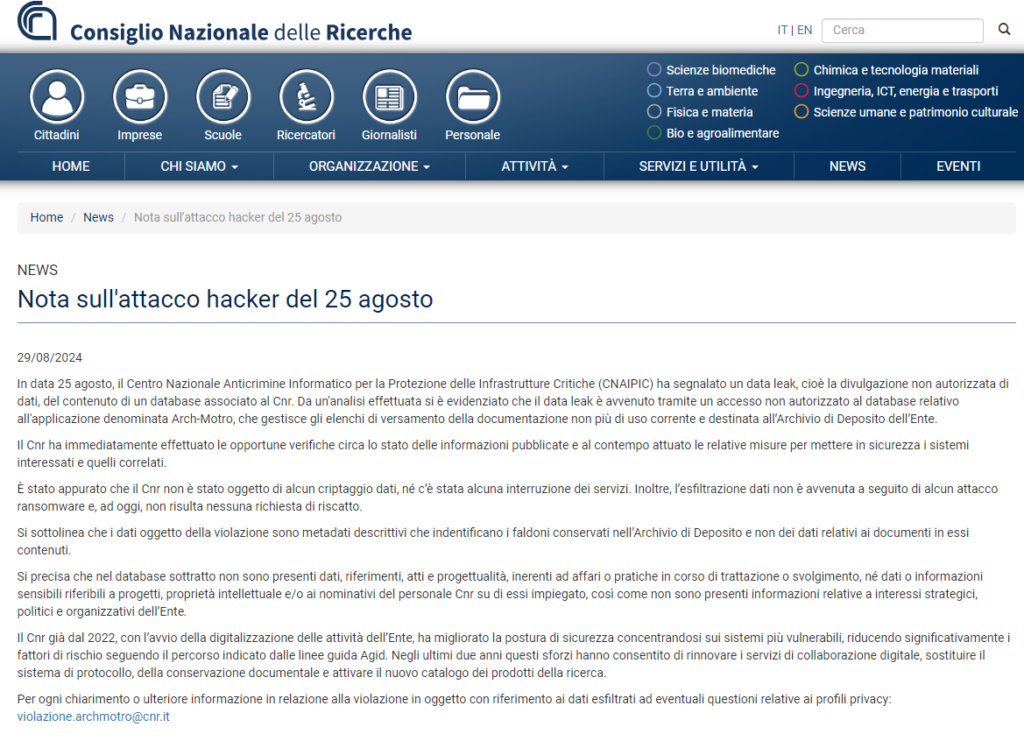Screen dimensions: 1024x741
Task: Select the Bio e agroalimentare circle
Action: coord(655,133)
